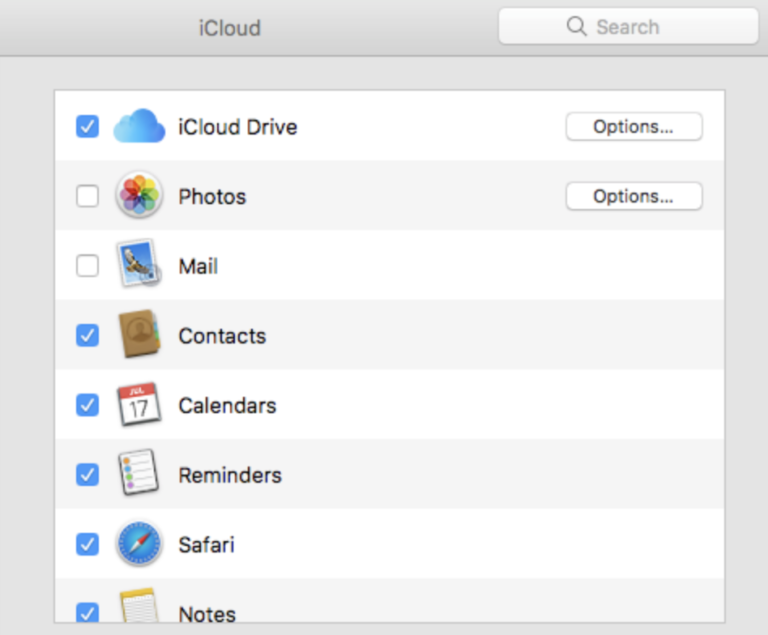The height and width of the screenshot is (635, 768).
Task: Click the Photos label text
Action: 212,196
